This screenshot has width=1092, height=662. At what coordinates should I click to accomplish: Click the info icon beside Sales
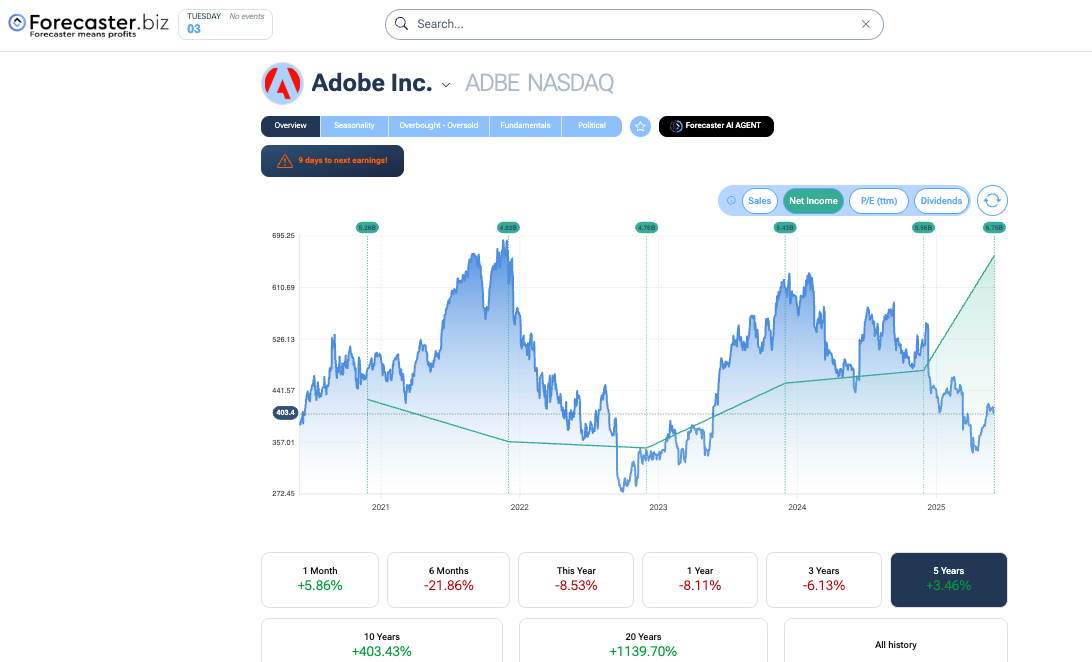point(731,201)
